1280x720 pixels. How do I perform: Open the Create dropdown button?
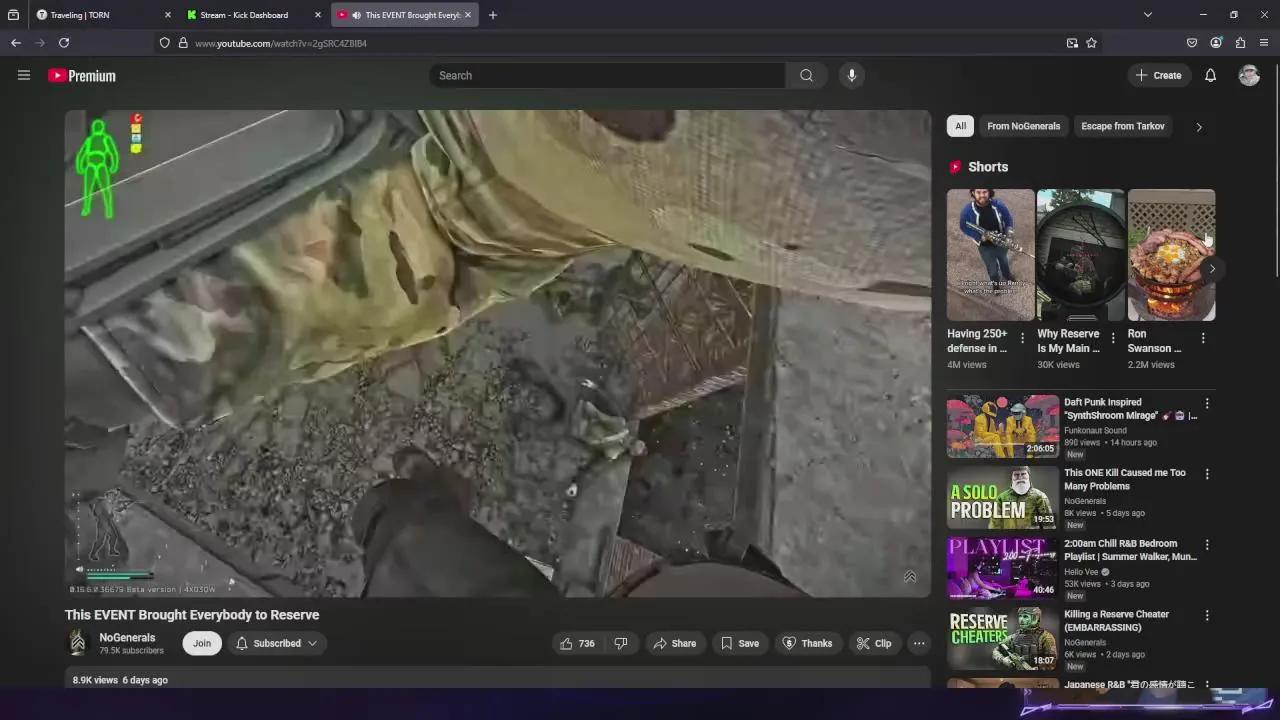(x=1159, y=75)
